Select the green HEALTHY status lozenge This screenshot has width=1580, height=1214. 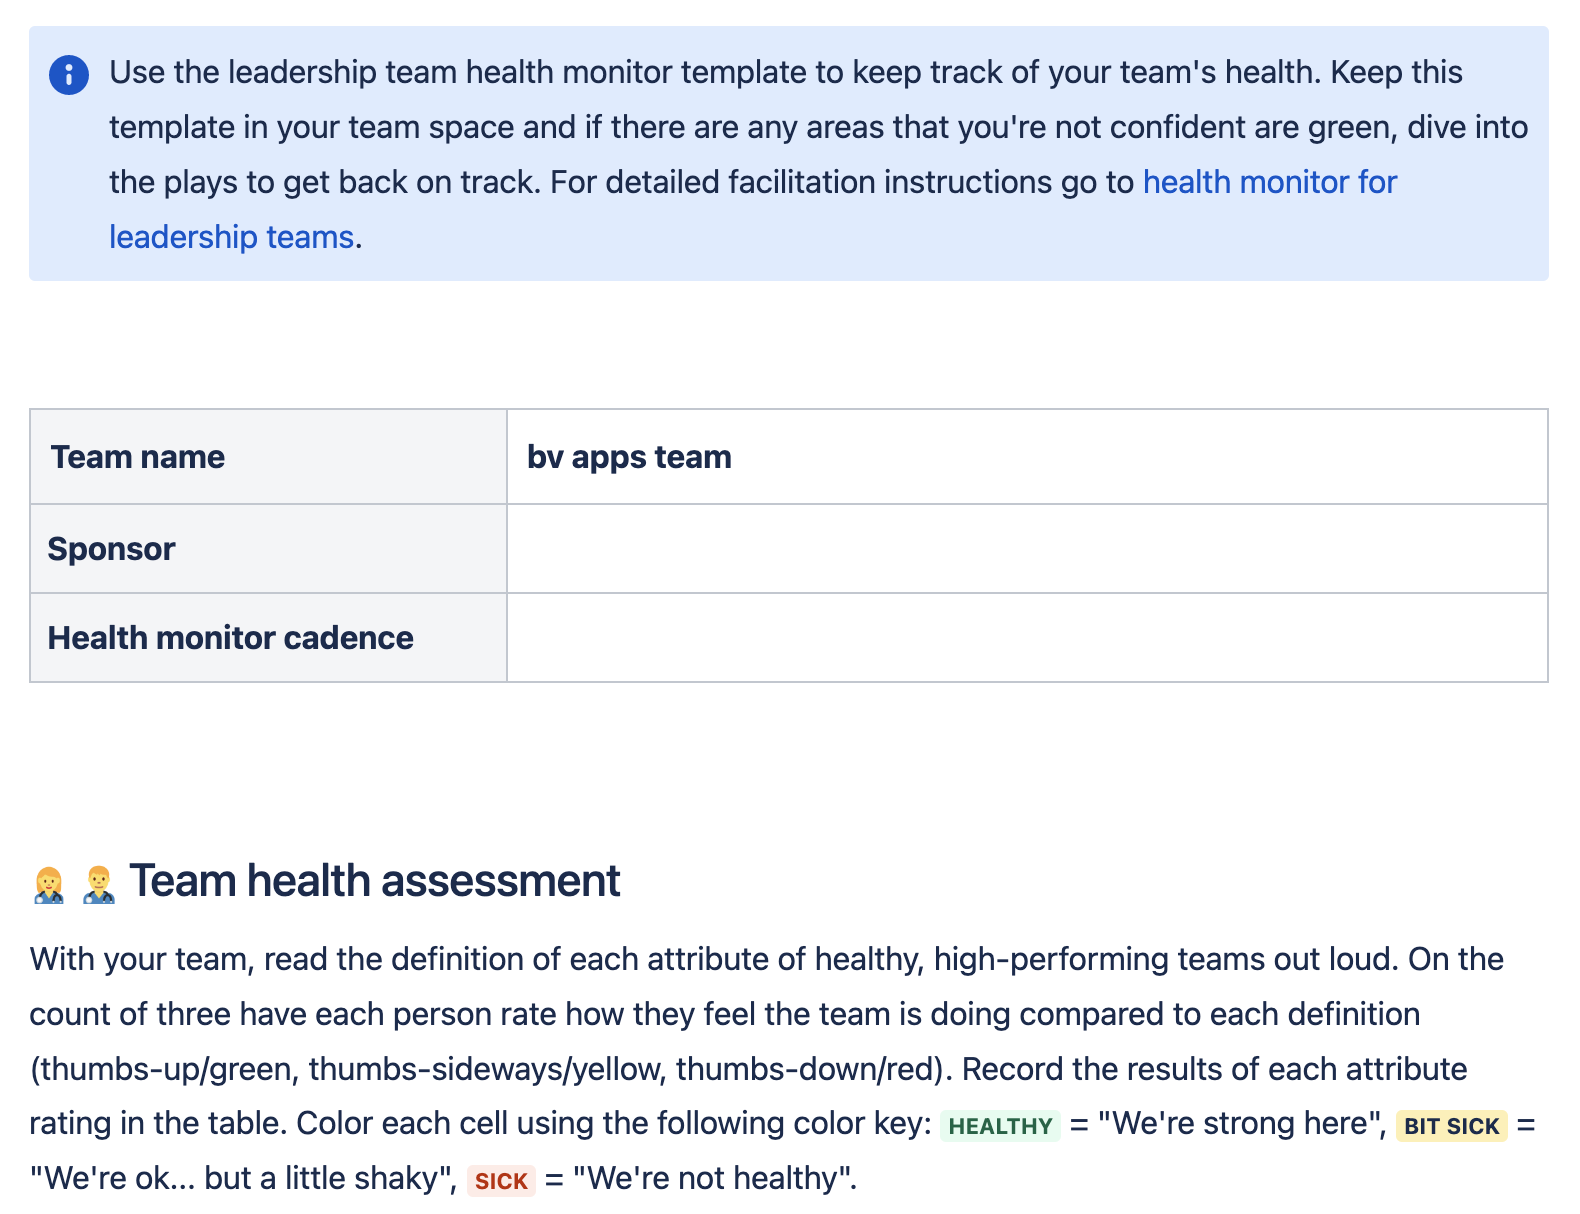999,1126
